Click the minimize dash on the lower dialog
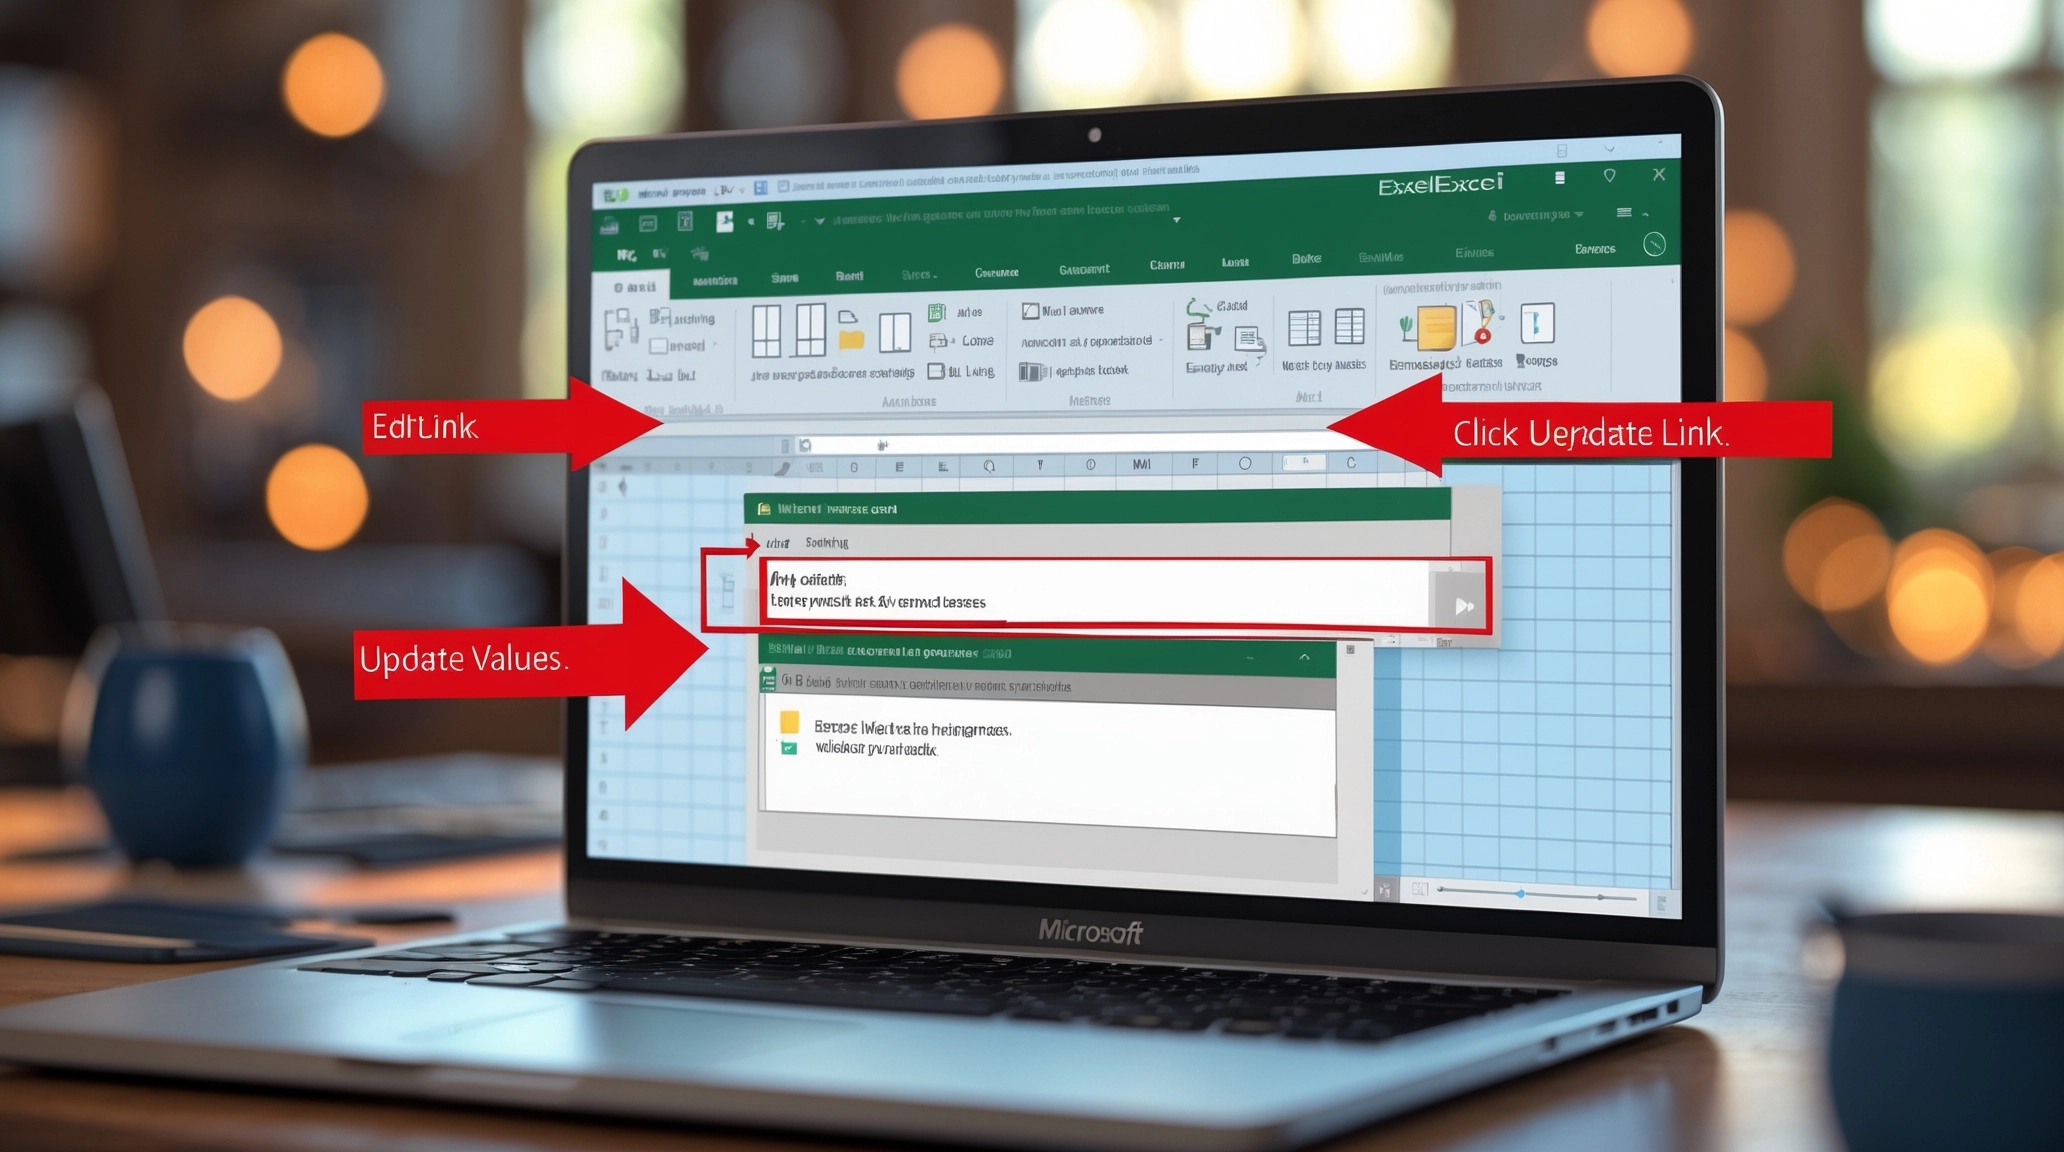2064x1152 pixels. coord(1250,658)
